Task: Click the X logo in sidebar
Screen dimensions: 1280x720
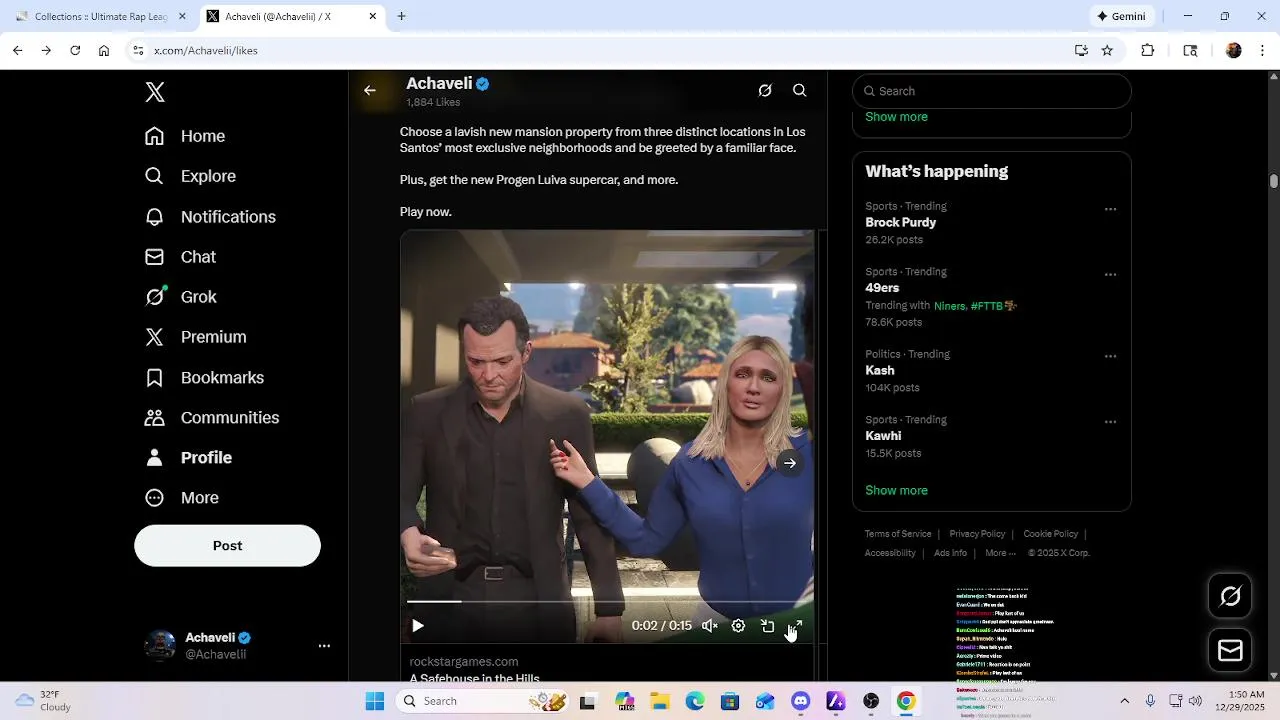Action: pos(155,92)
